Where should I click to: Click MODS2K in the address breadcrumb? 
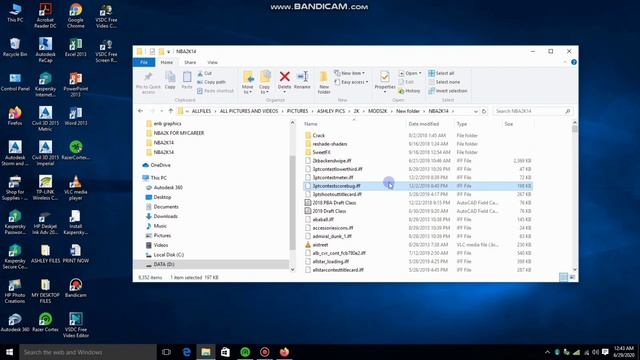click(x=378, y=111)
